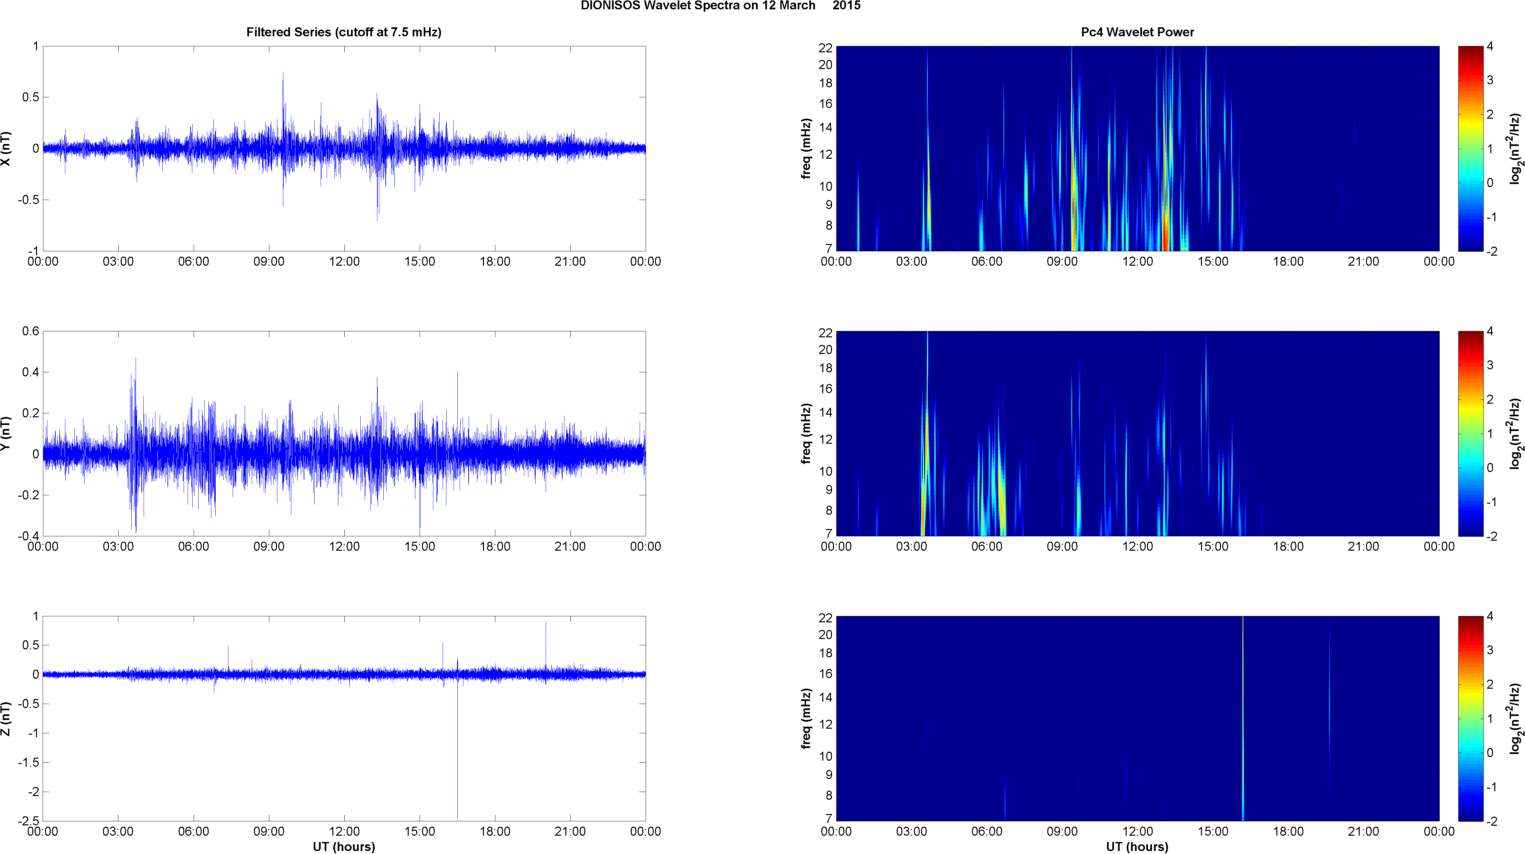The width and height of the screenshot is (1525, 854).
Task: Click "UT (hours)" label under the Z series plot
Action: [344, 846]
